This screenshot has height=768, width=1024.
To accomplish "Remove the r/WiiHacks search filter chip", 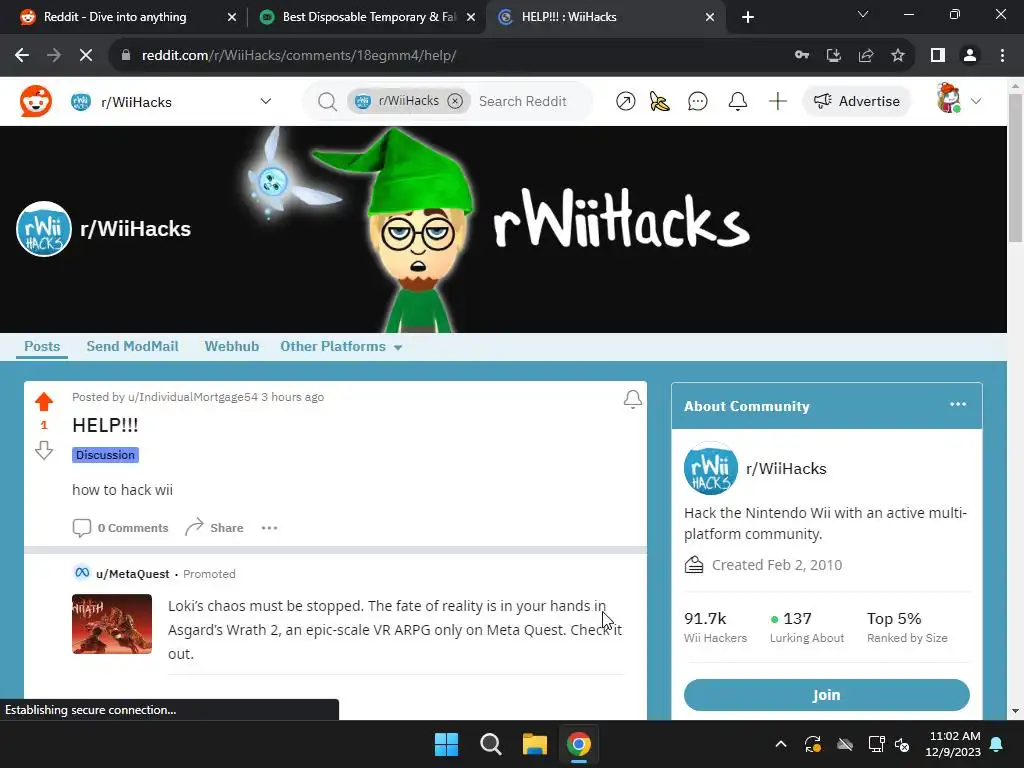I will click(x=455, y=101).
